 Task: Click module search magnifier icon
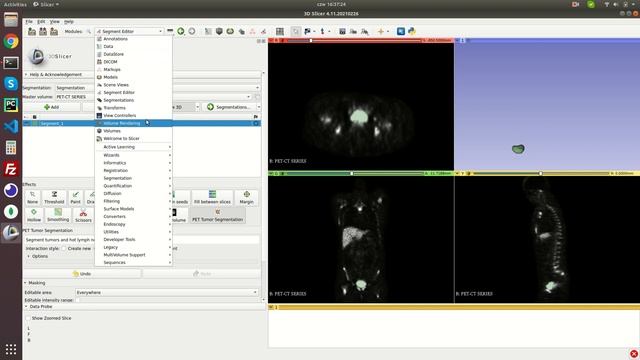[89, 31]
